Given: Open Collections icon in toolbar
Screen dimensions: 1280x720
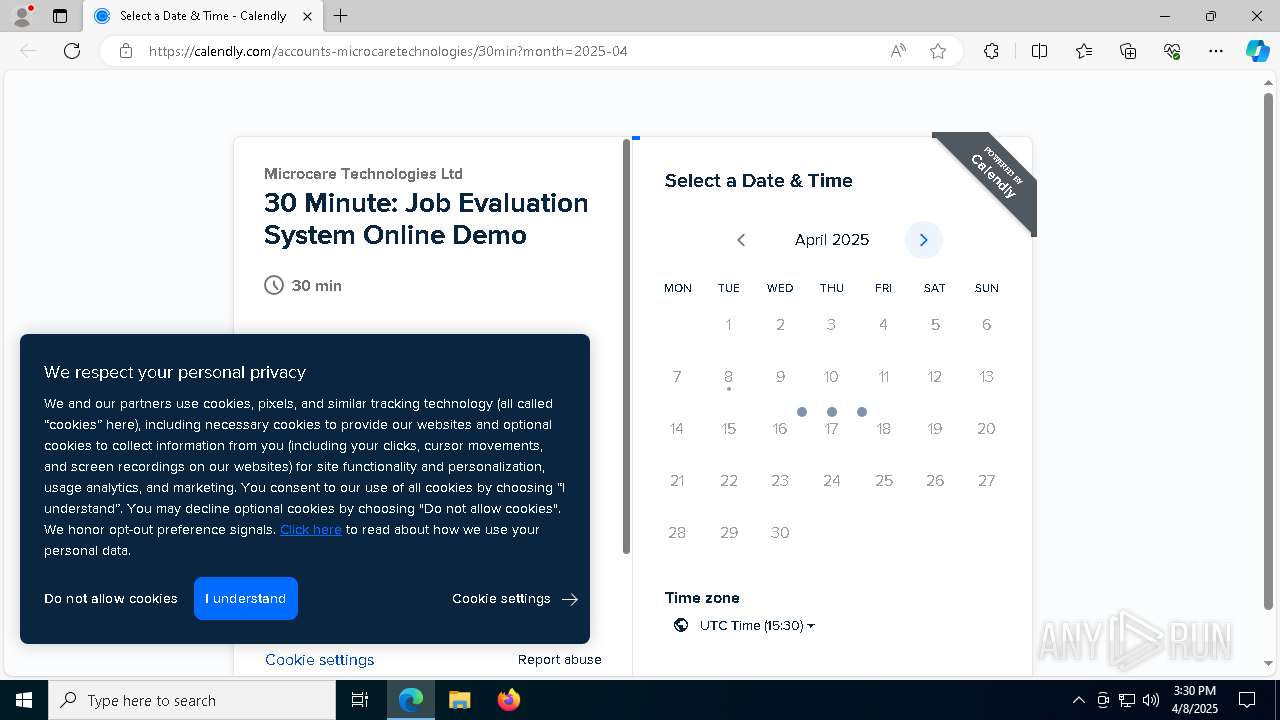Looking at the screenshot, I should pos(1128,51).
